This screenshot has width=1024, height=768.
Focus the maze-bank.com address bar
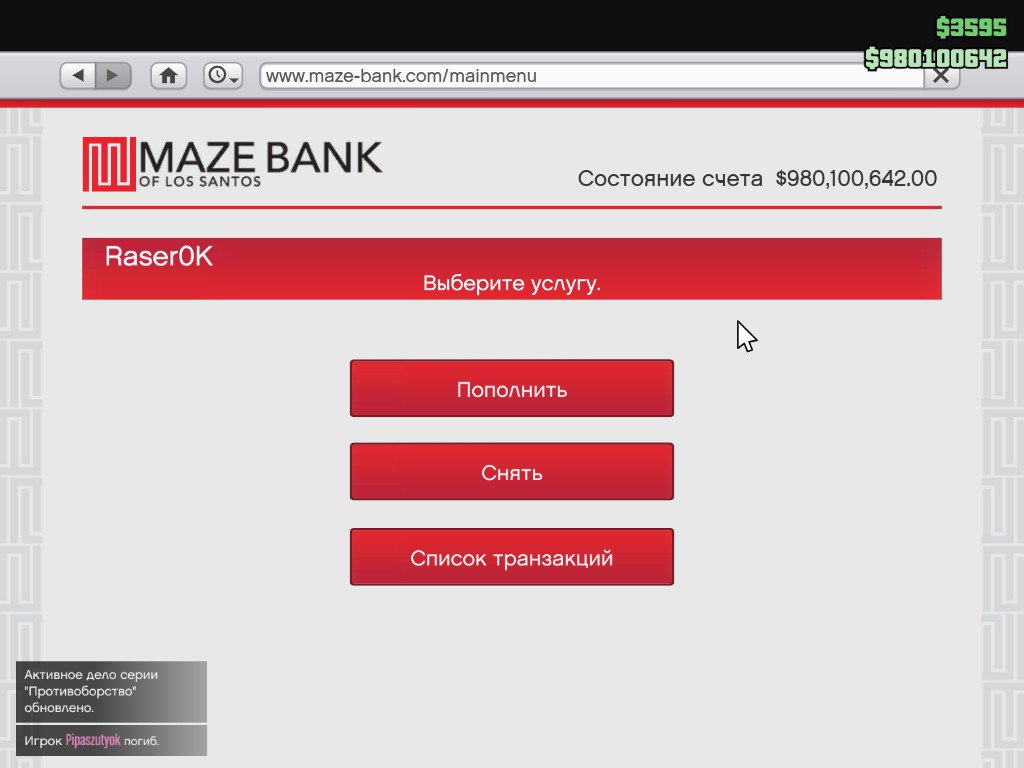[x=592, y=76]
